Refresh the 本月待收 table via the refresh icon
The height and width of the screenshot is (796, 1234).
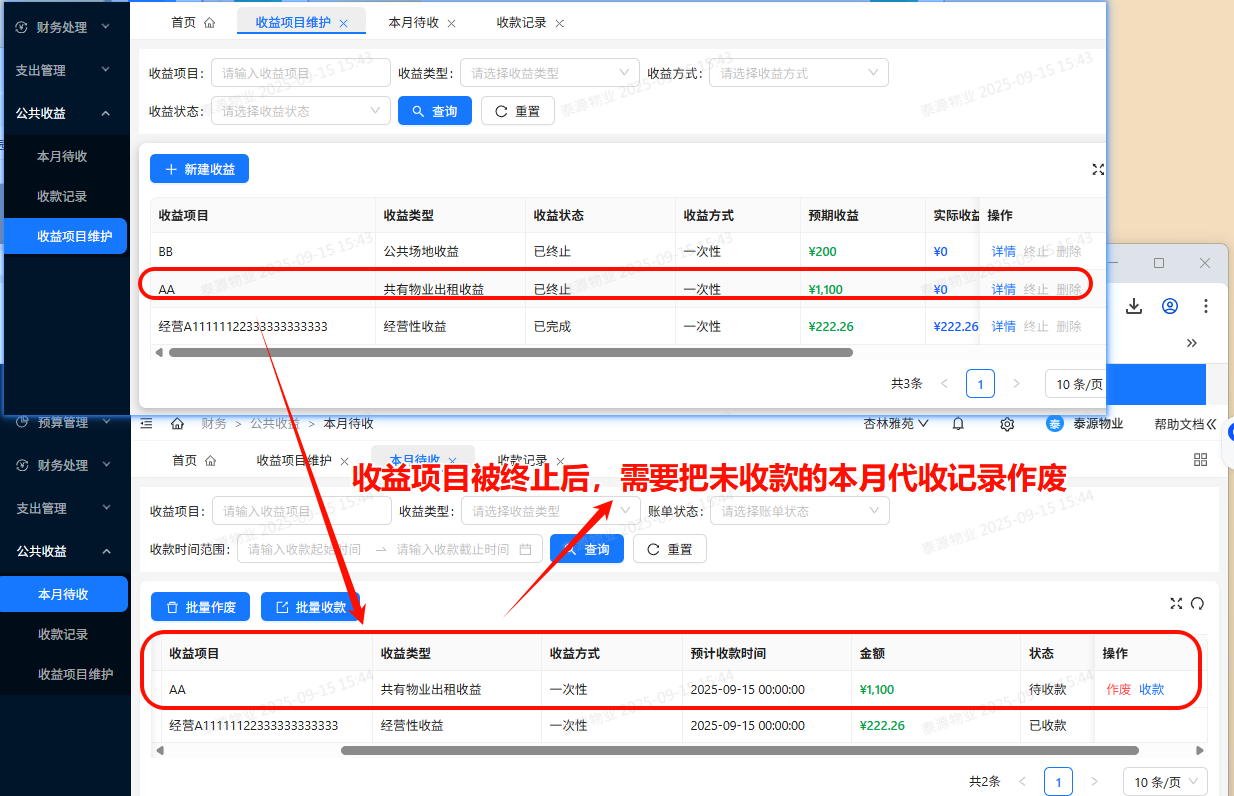tap(1197, 604)
